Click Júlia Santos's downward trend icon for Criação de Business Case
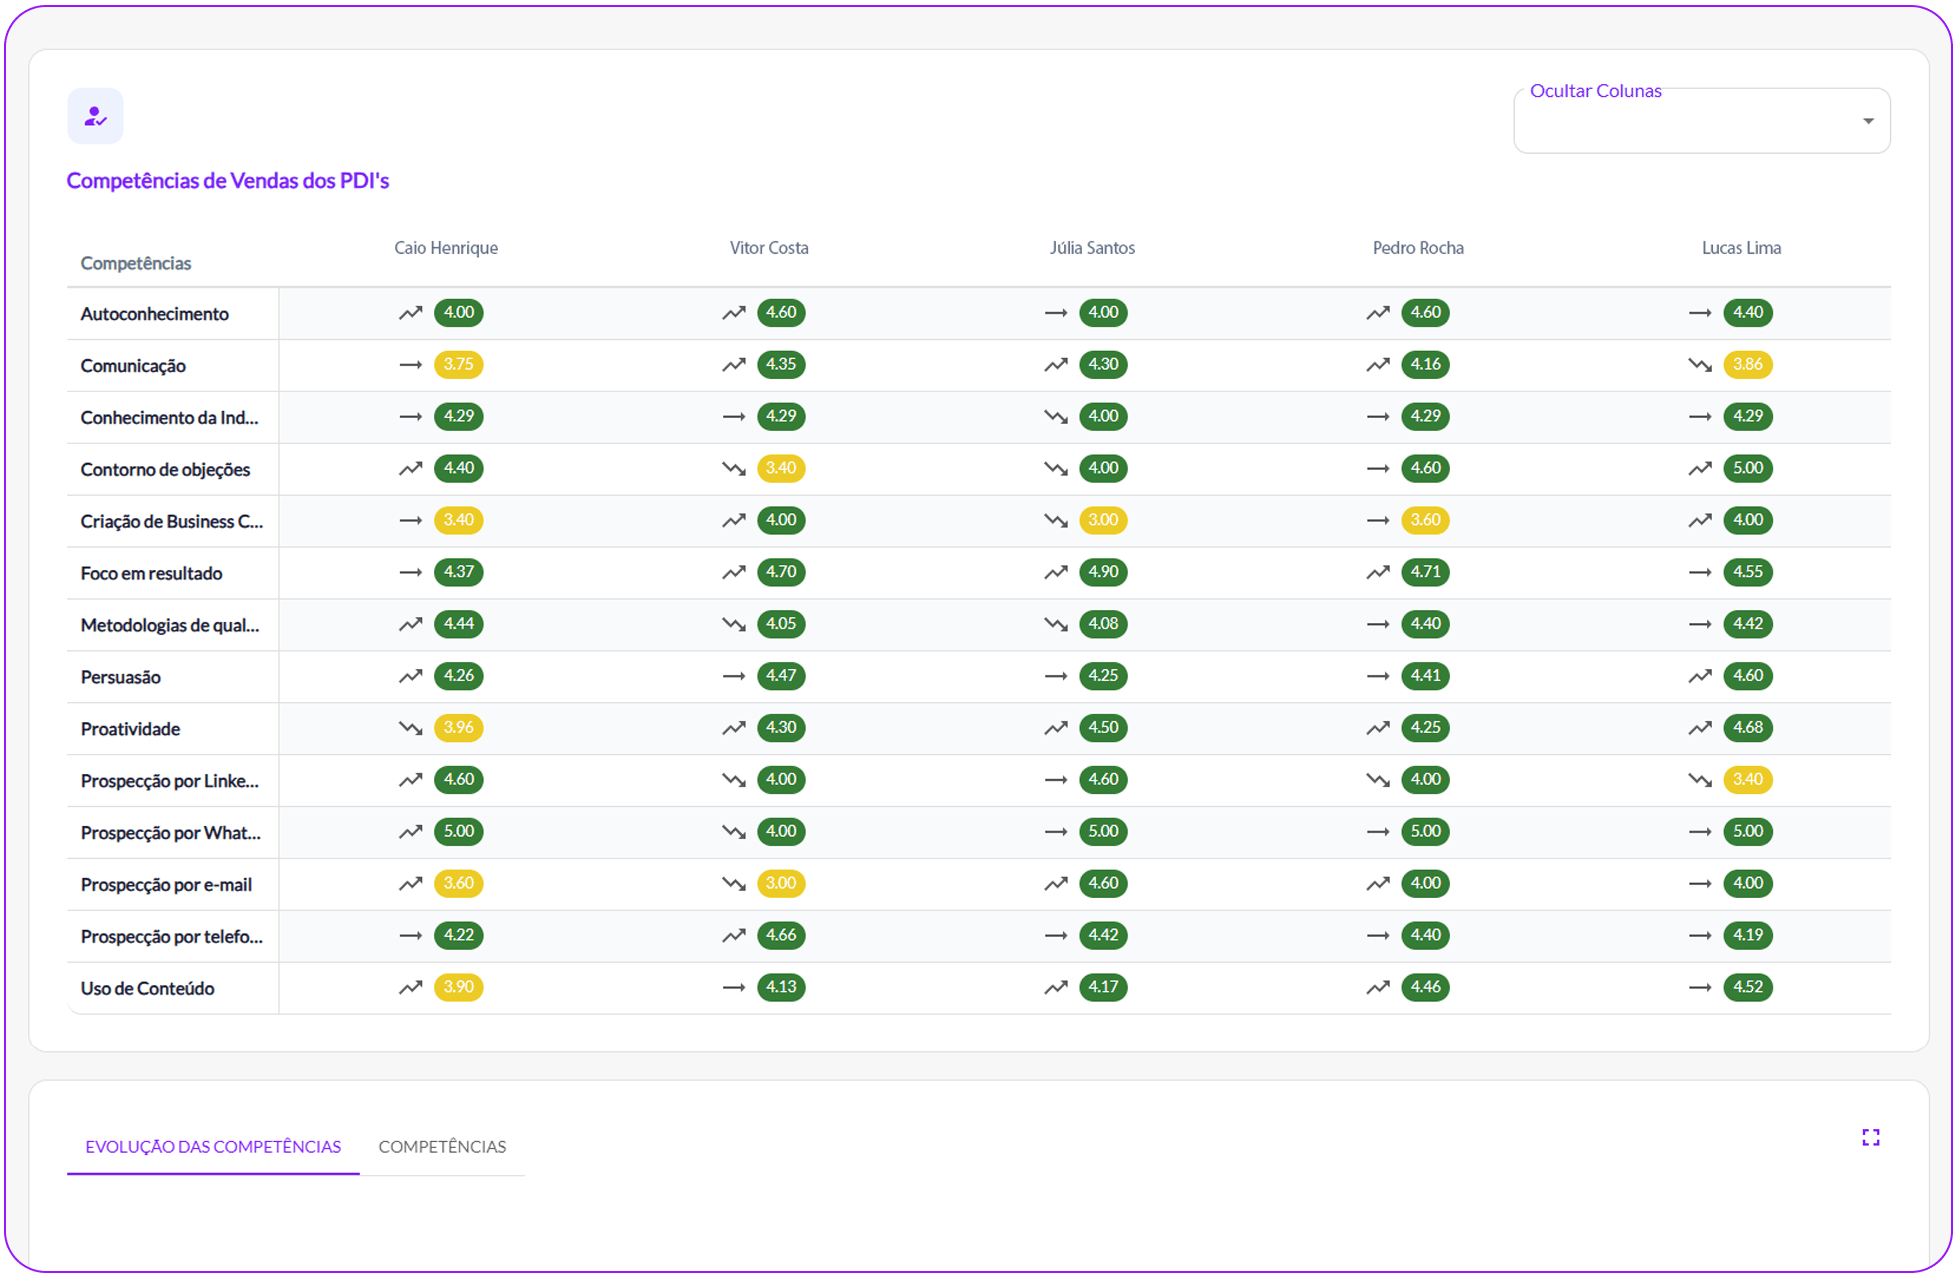 click(x=1055, y=520)
